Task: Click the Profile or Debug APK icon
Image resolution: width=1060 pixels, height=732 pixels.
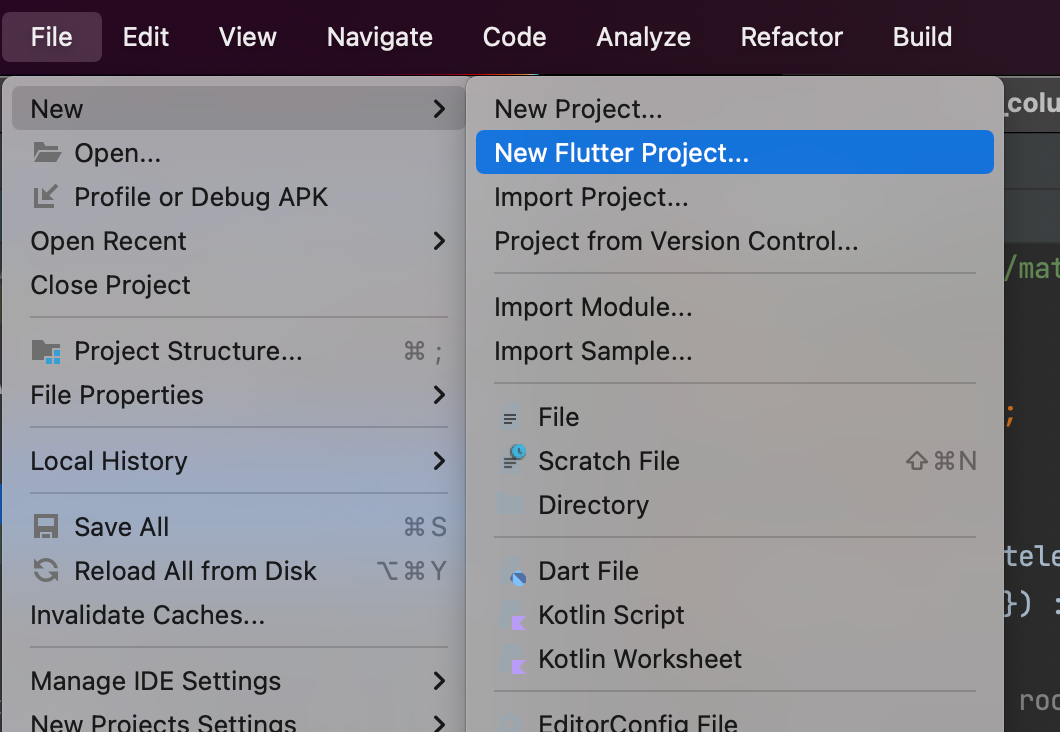Action: (x=46, y=197)
